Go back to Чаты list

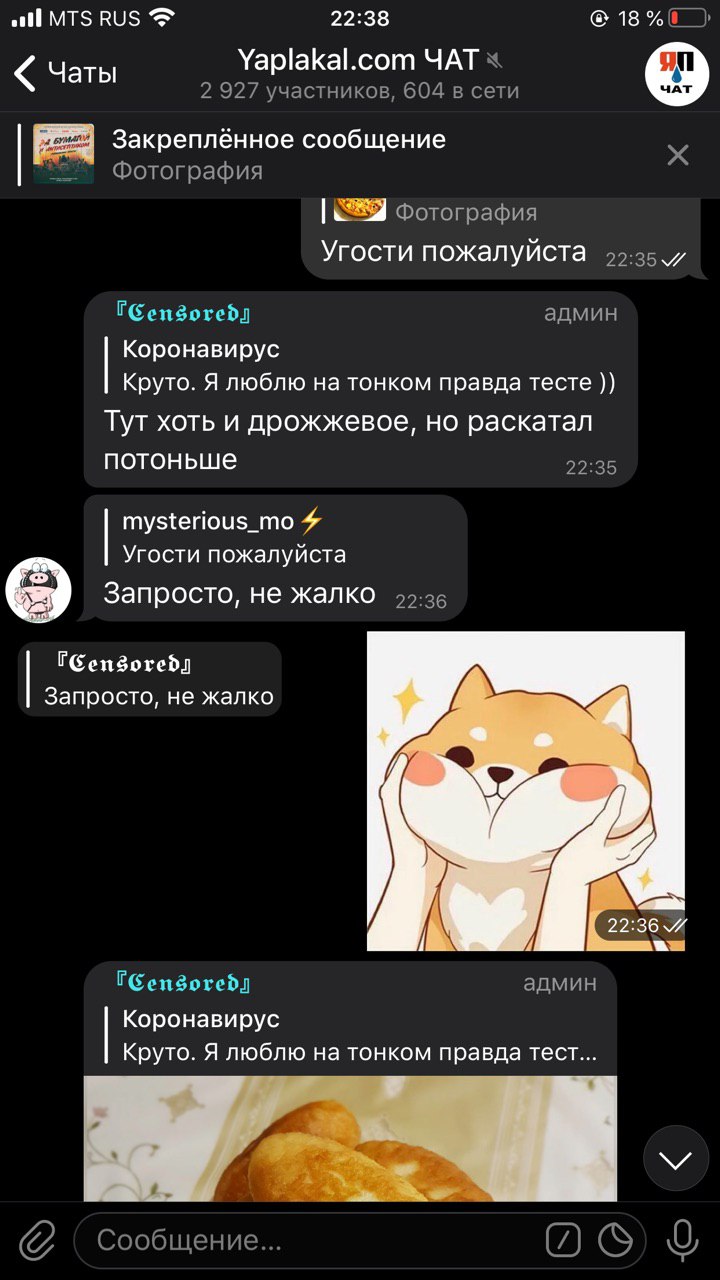[x=65, y=73]
